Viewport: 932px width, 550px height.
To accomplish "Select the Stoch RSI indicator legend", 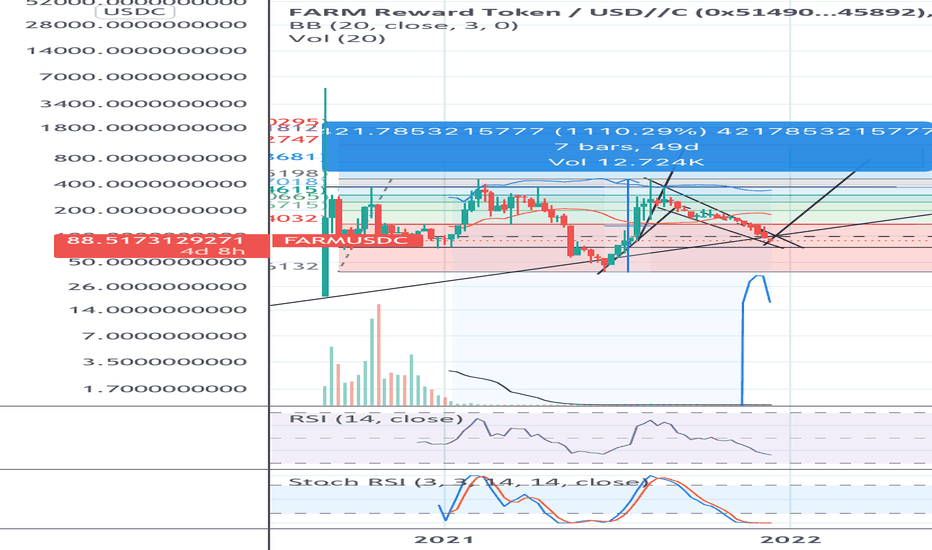I will [467, 482].
